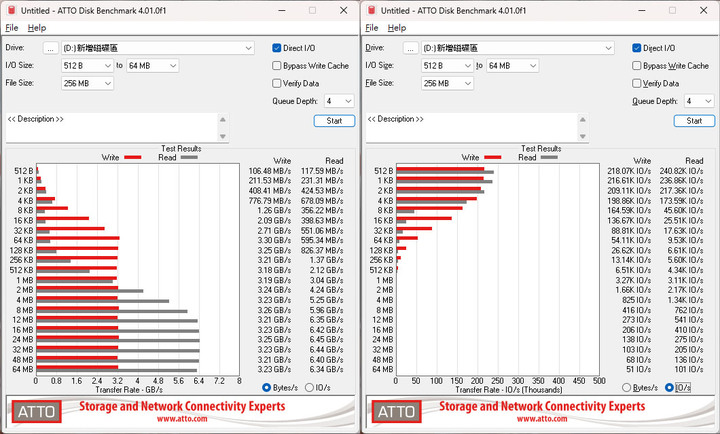Click the drive browse '...' button in left window
720x434 pixels.
(51, 48)
